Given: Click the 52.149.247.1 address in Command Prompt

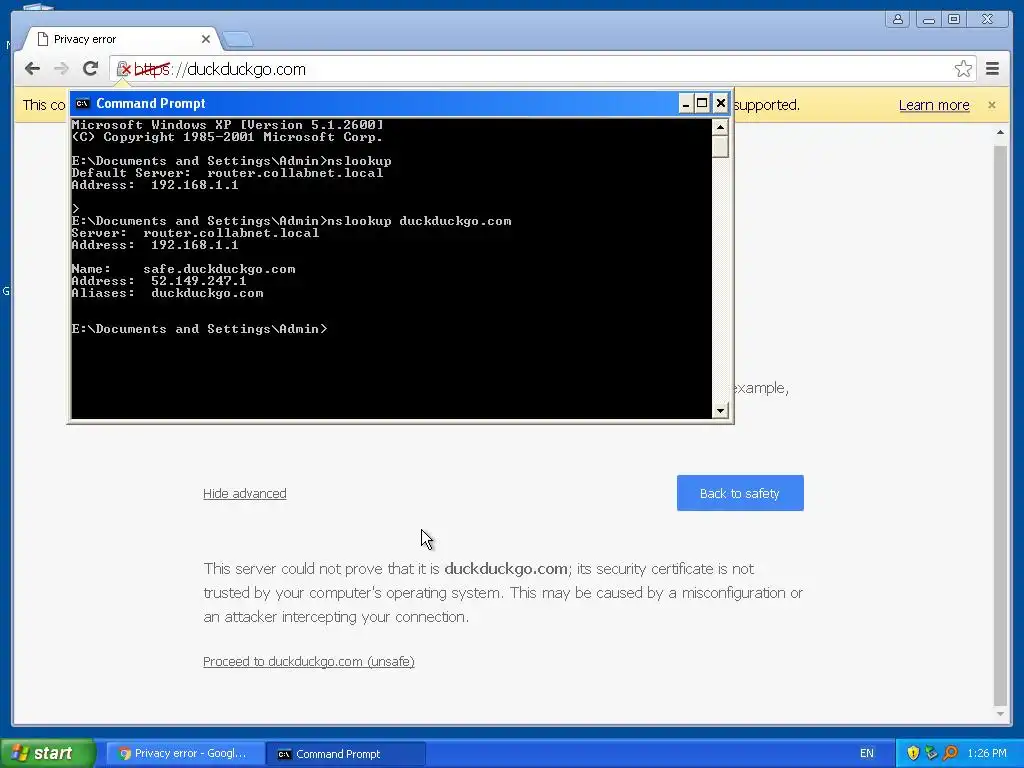Looking at the screenshot, I should (199, 281).
